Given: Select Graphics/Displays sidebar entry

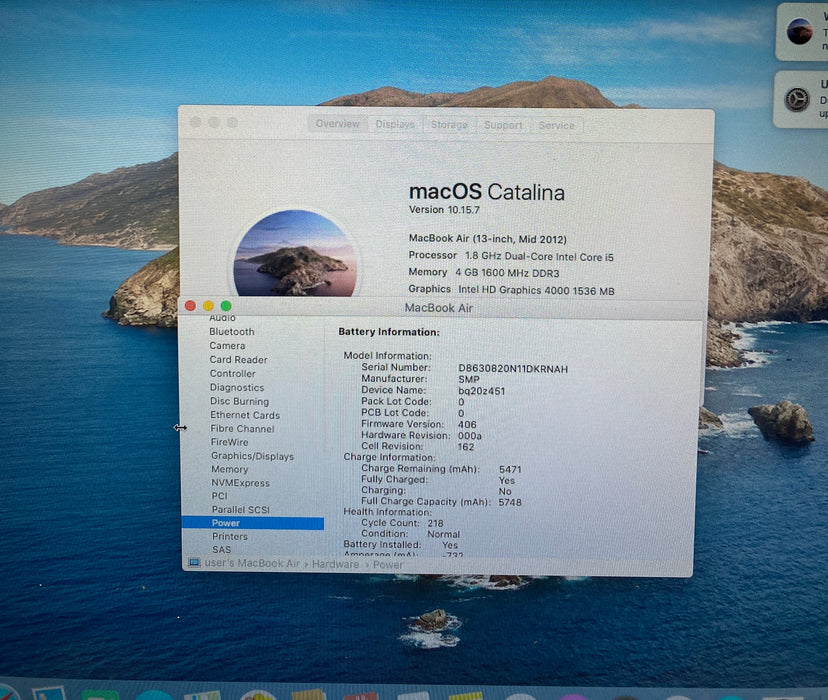Looking at the screenshot, I should [252, 456].
